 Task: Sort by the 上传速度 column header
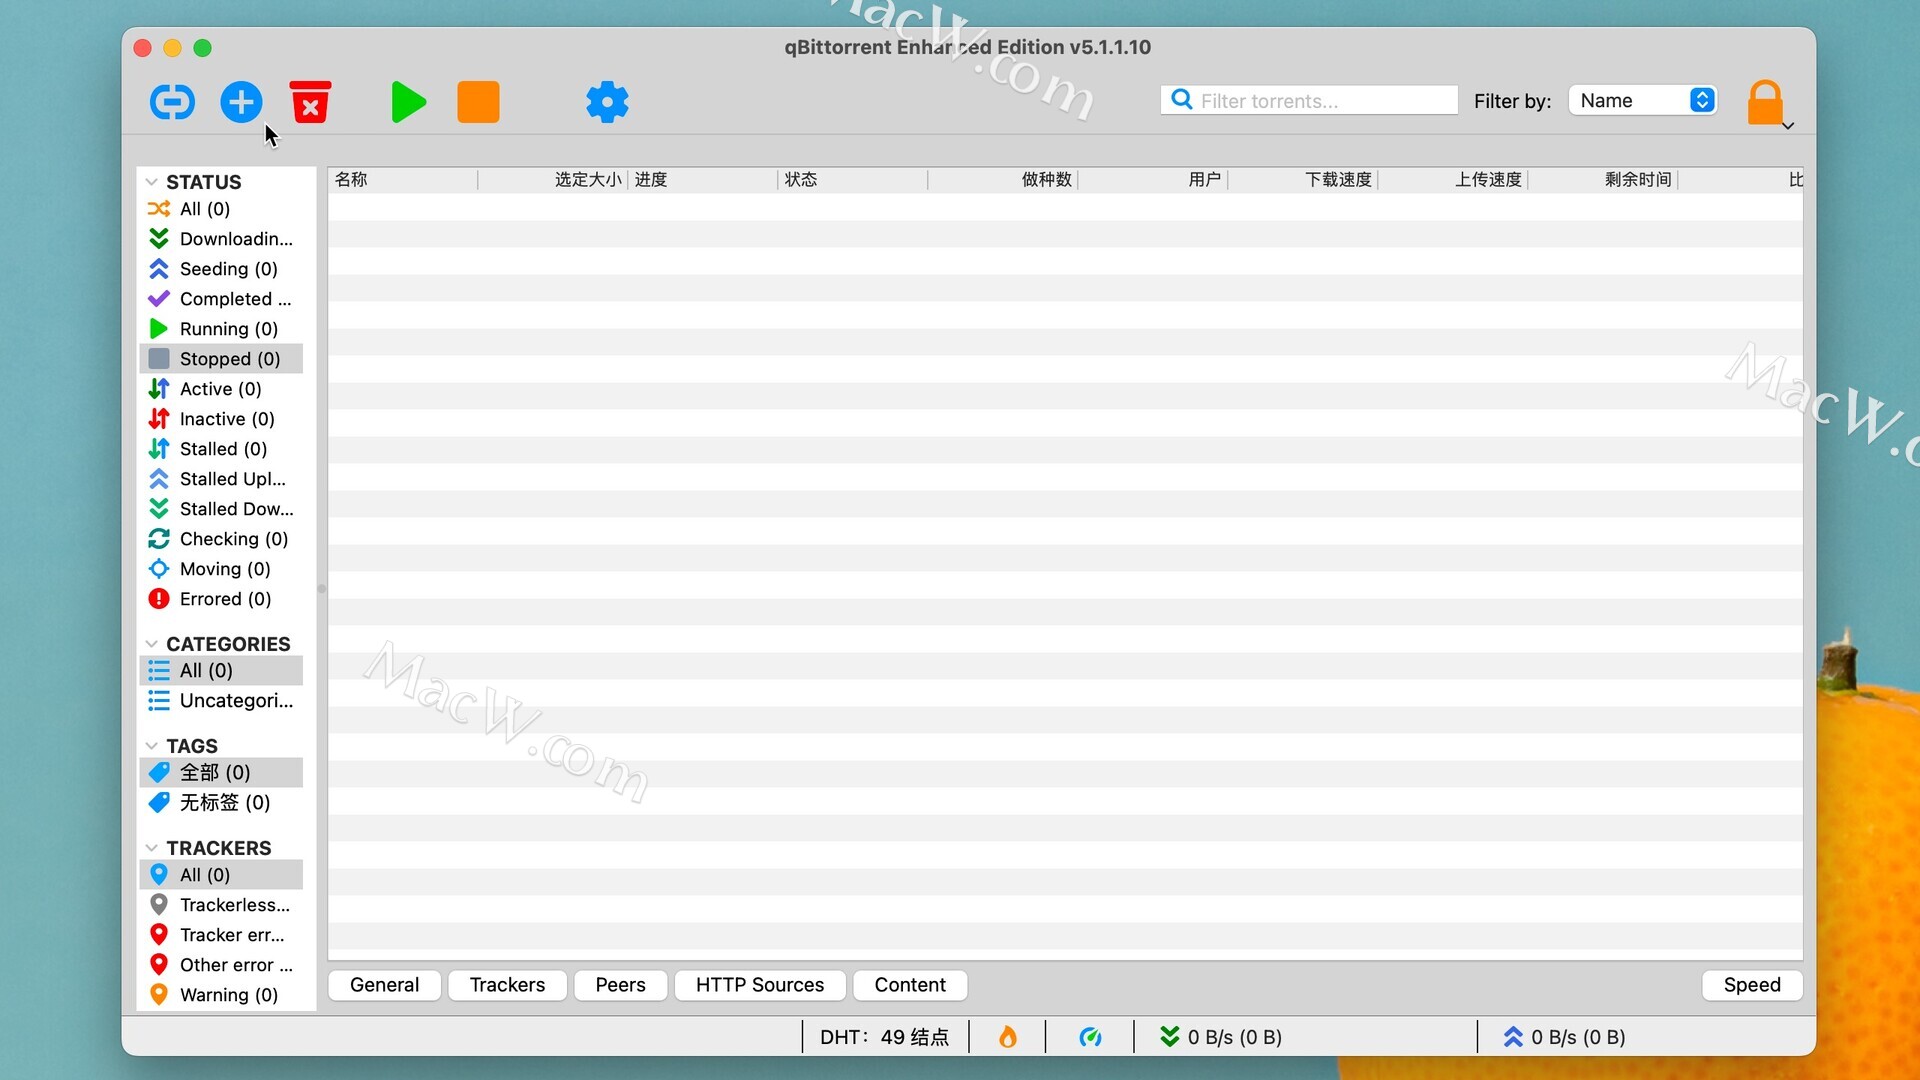click(x=1453, y=180)
